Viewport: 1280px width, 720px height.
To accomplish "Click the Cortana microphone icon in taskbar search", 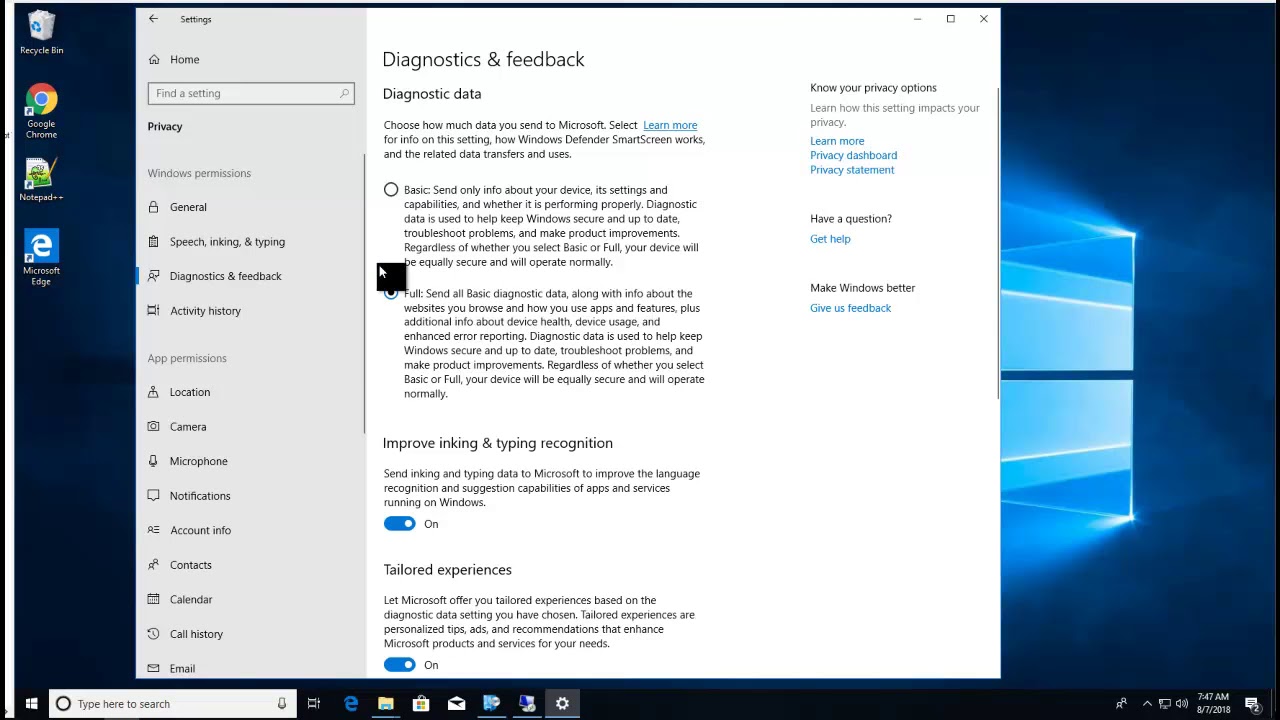I will pos(282,704).
